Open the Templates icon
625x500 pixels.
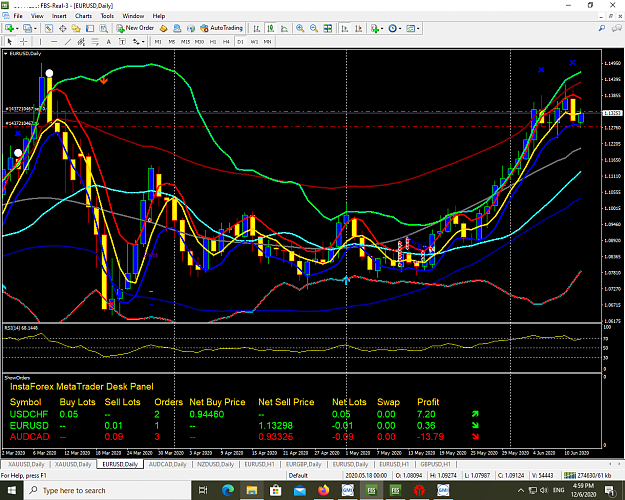(411, 28)
